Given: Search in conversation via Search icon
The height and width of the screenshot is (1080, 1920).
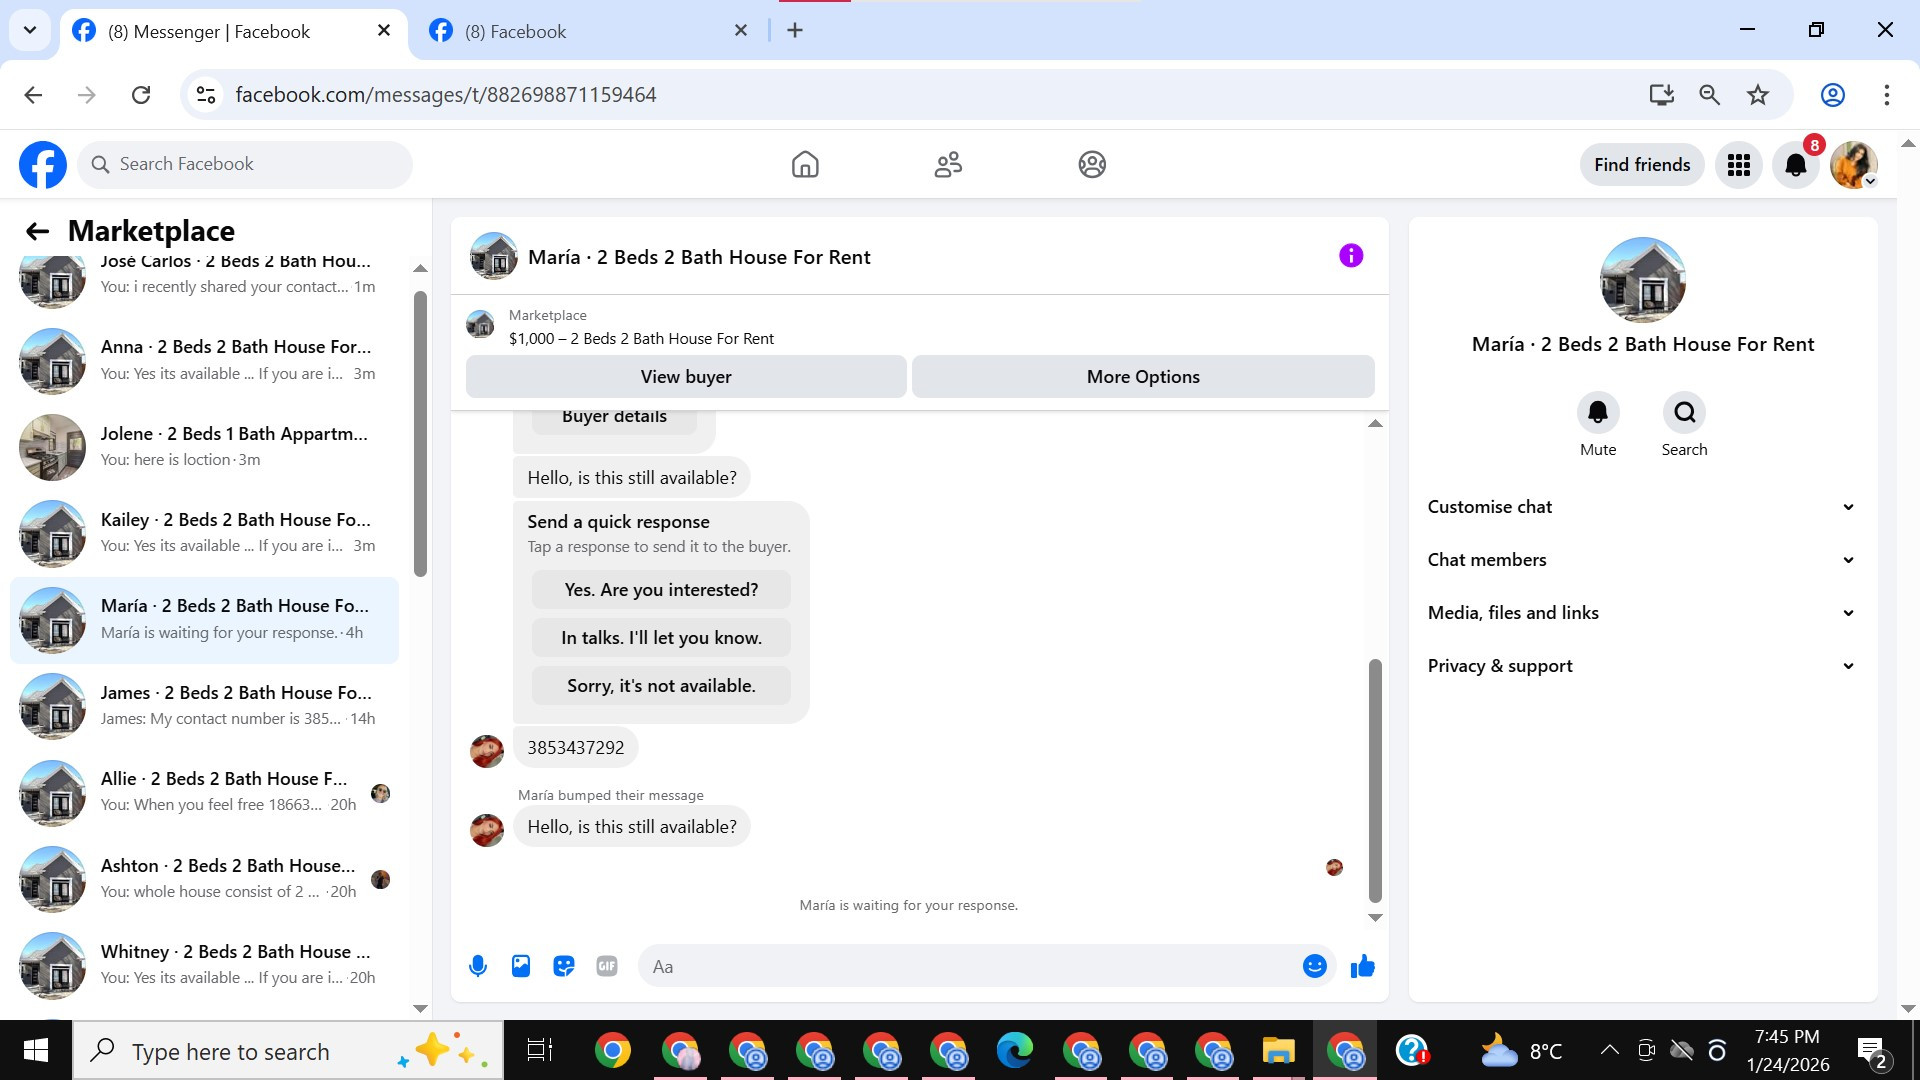Looking at the screenshot, I should click(1684, 413).
